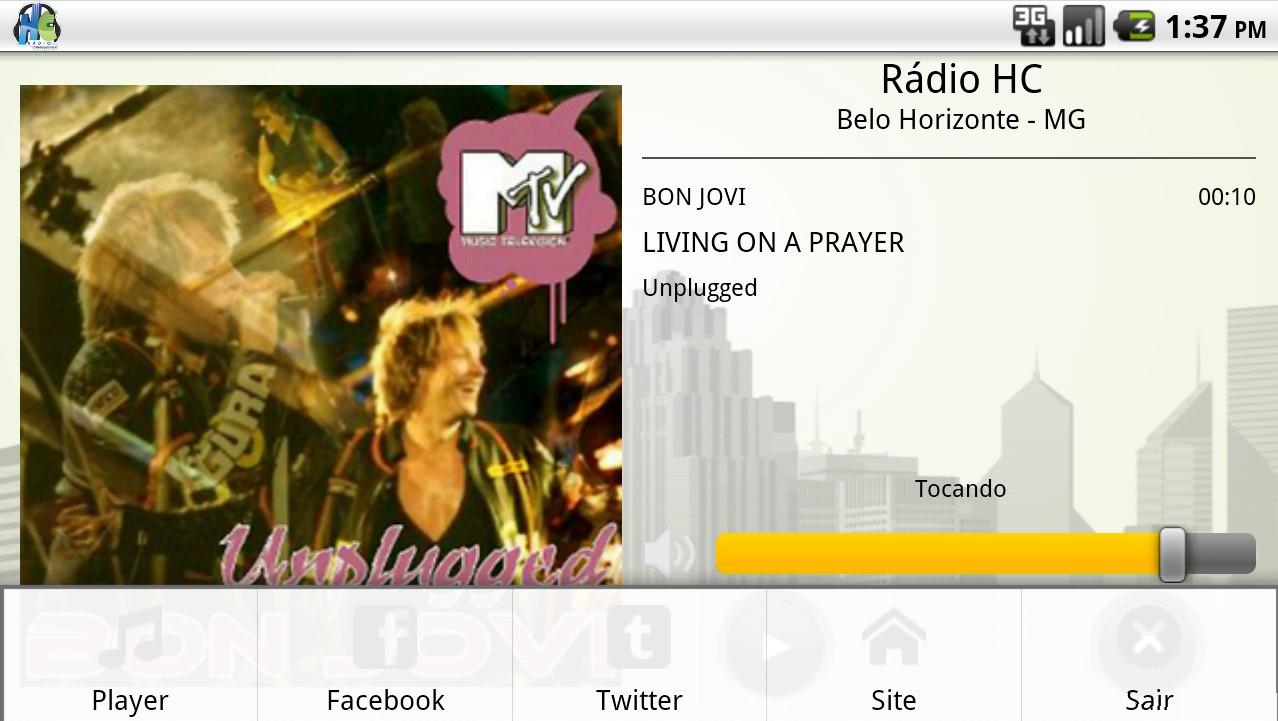
Task: Tap the Twitter logo icon
Action: point(639,637)
